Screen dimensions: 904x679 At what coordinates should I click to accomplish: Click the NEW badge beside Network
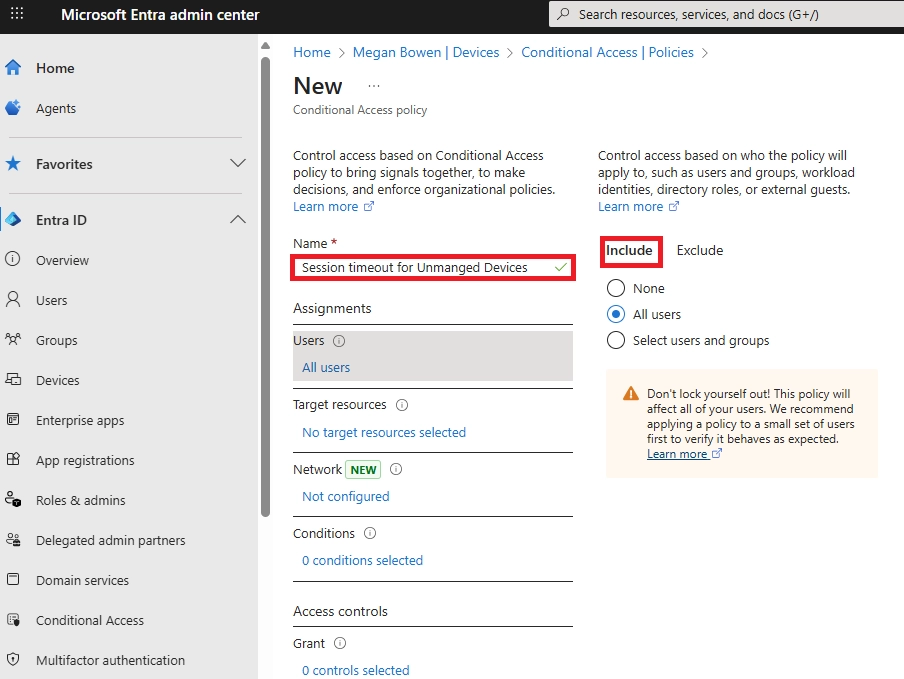(363, 470)
